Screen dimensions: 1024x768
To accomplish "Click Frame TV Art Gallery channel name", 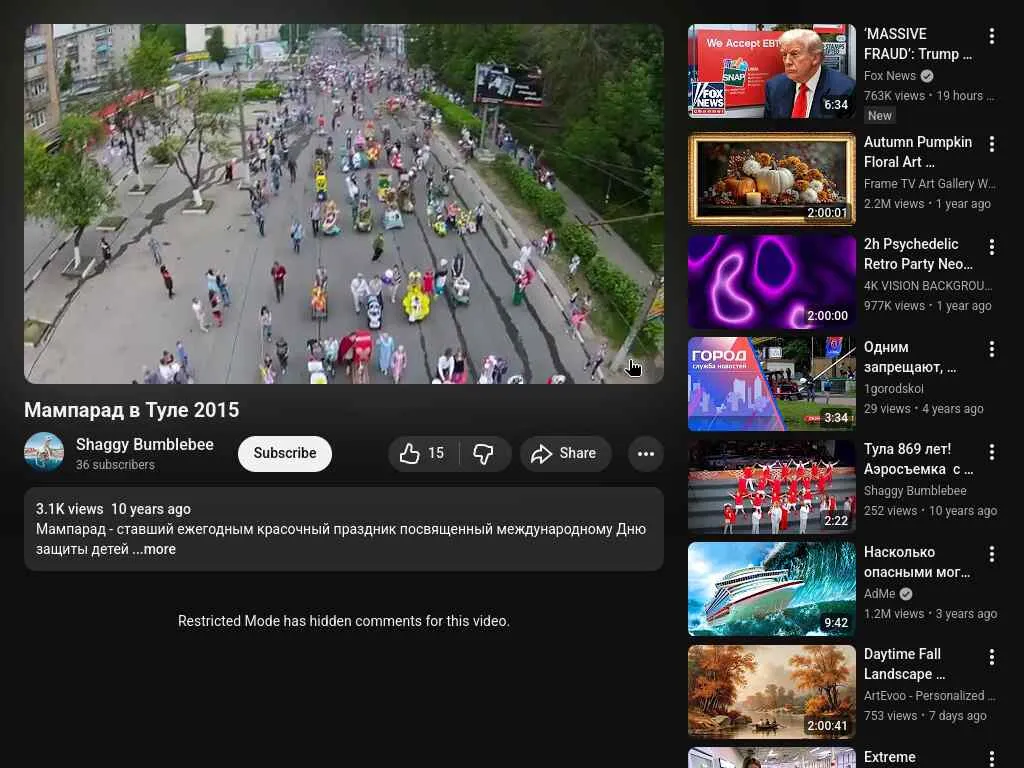I will [929, 184].
